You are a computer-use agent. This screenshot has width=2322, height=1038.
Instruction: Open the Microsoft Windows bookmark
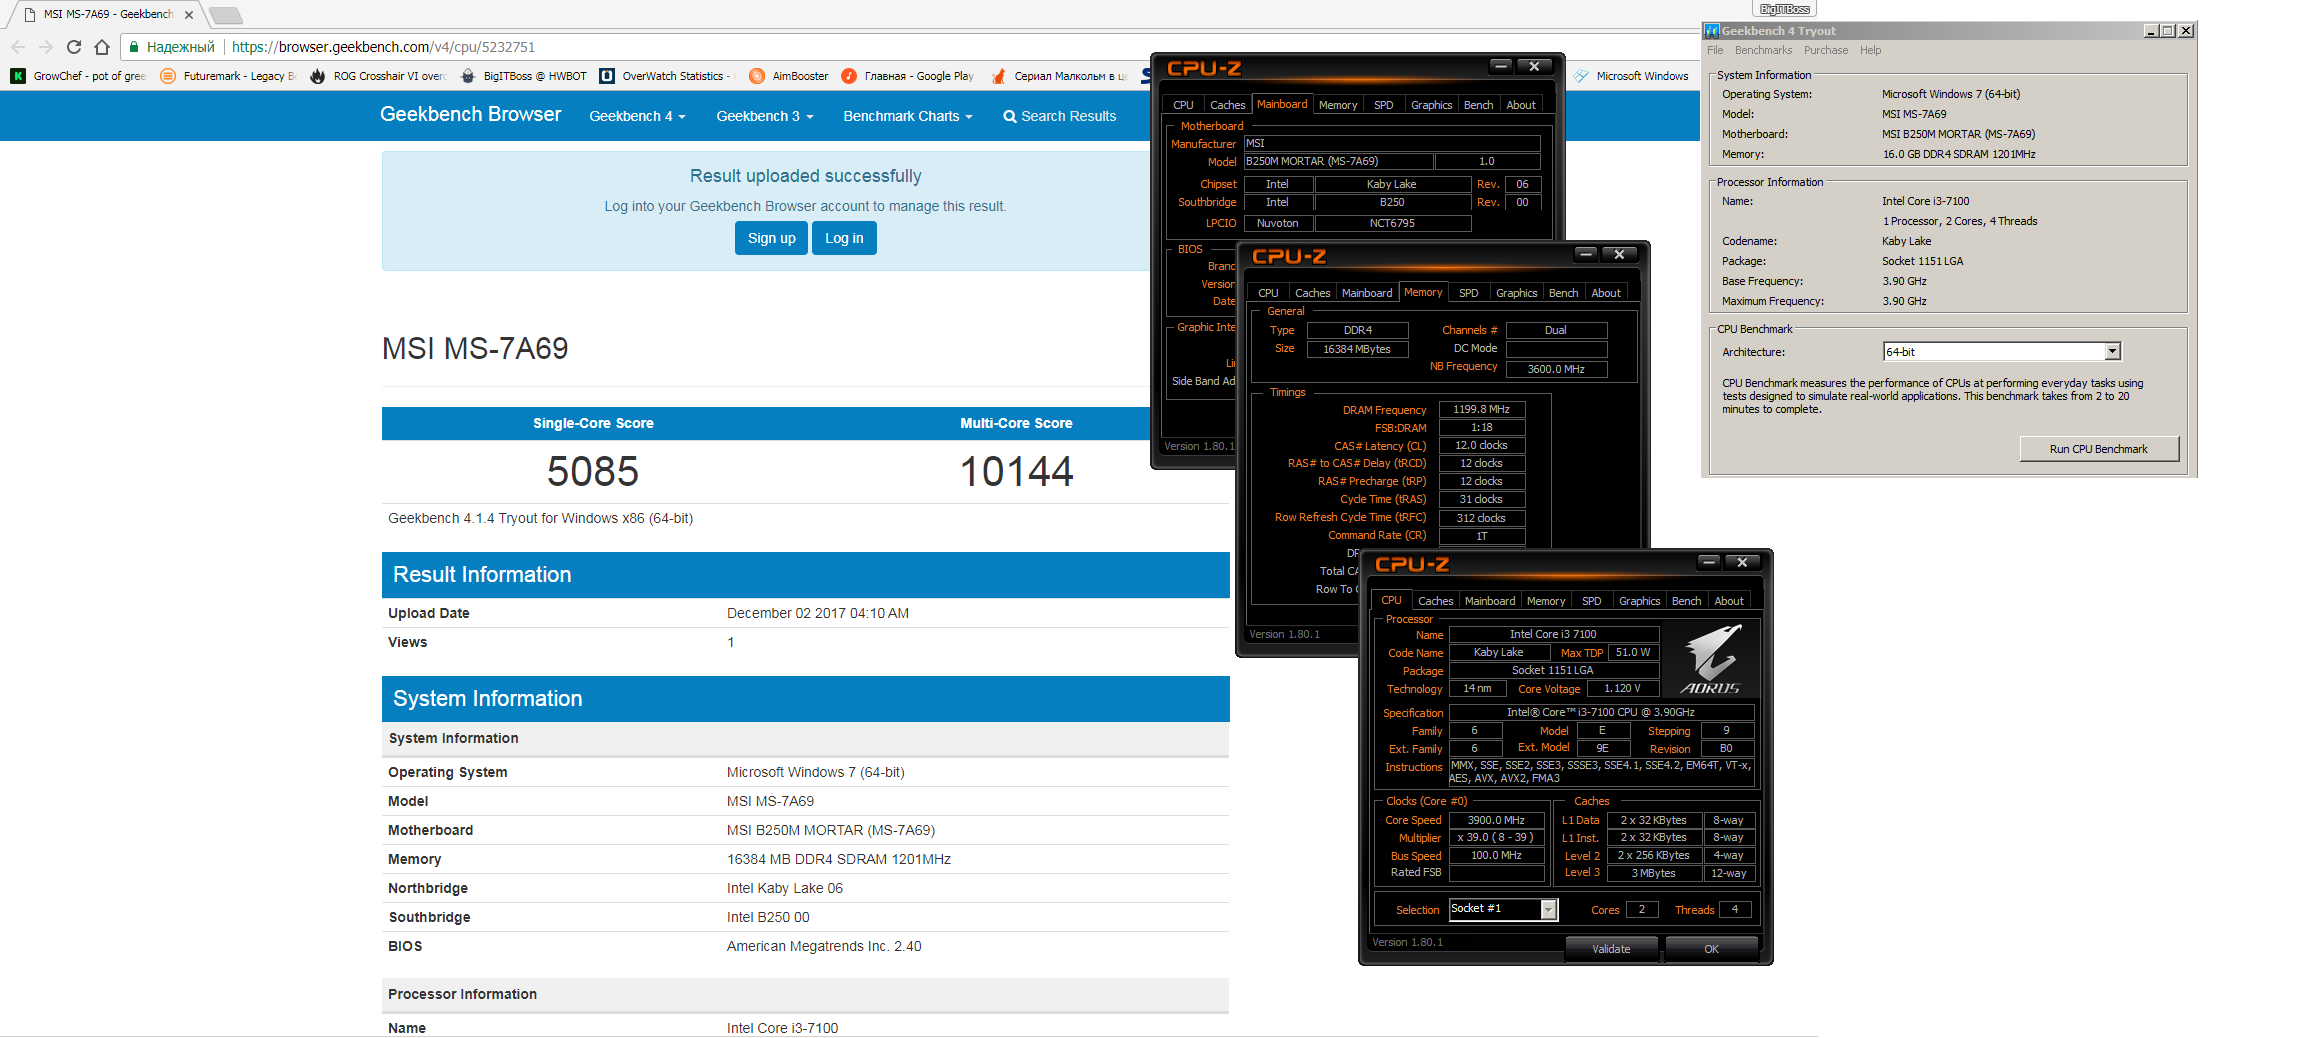point(1631,76)
